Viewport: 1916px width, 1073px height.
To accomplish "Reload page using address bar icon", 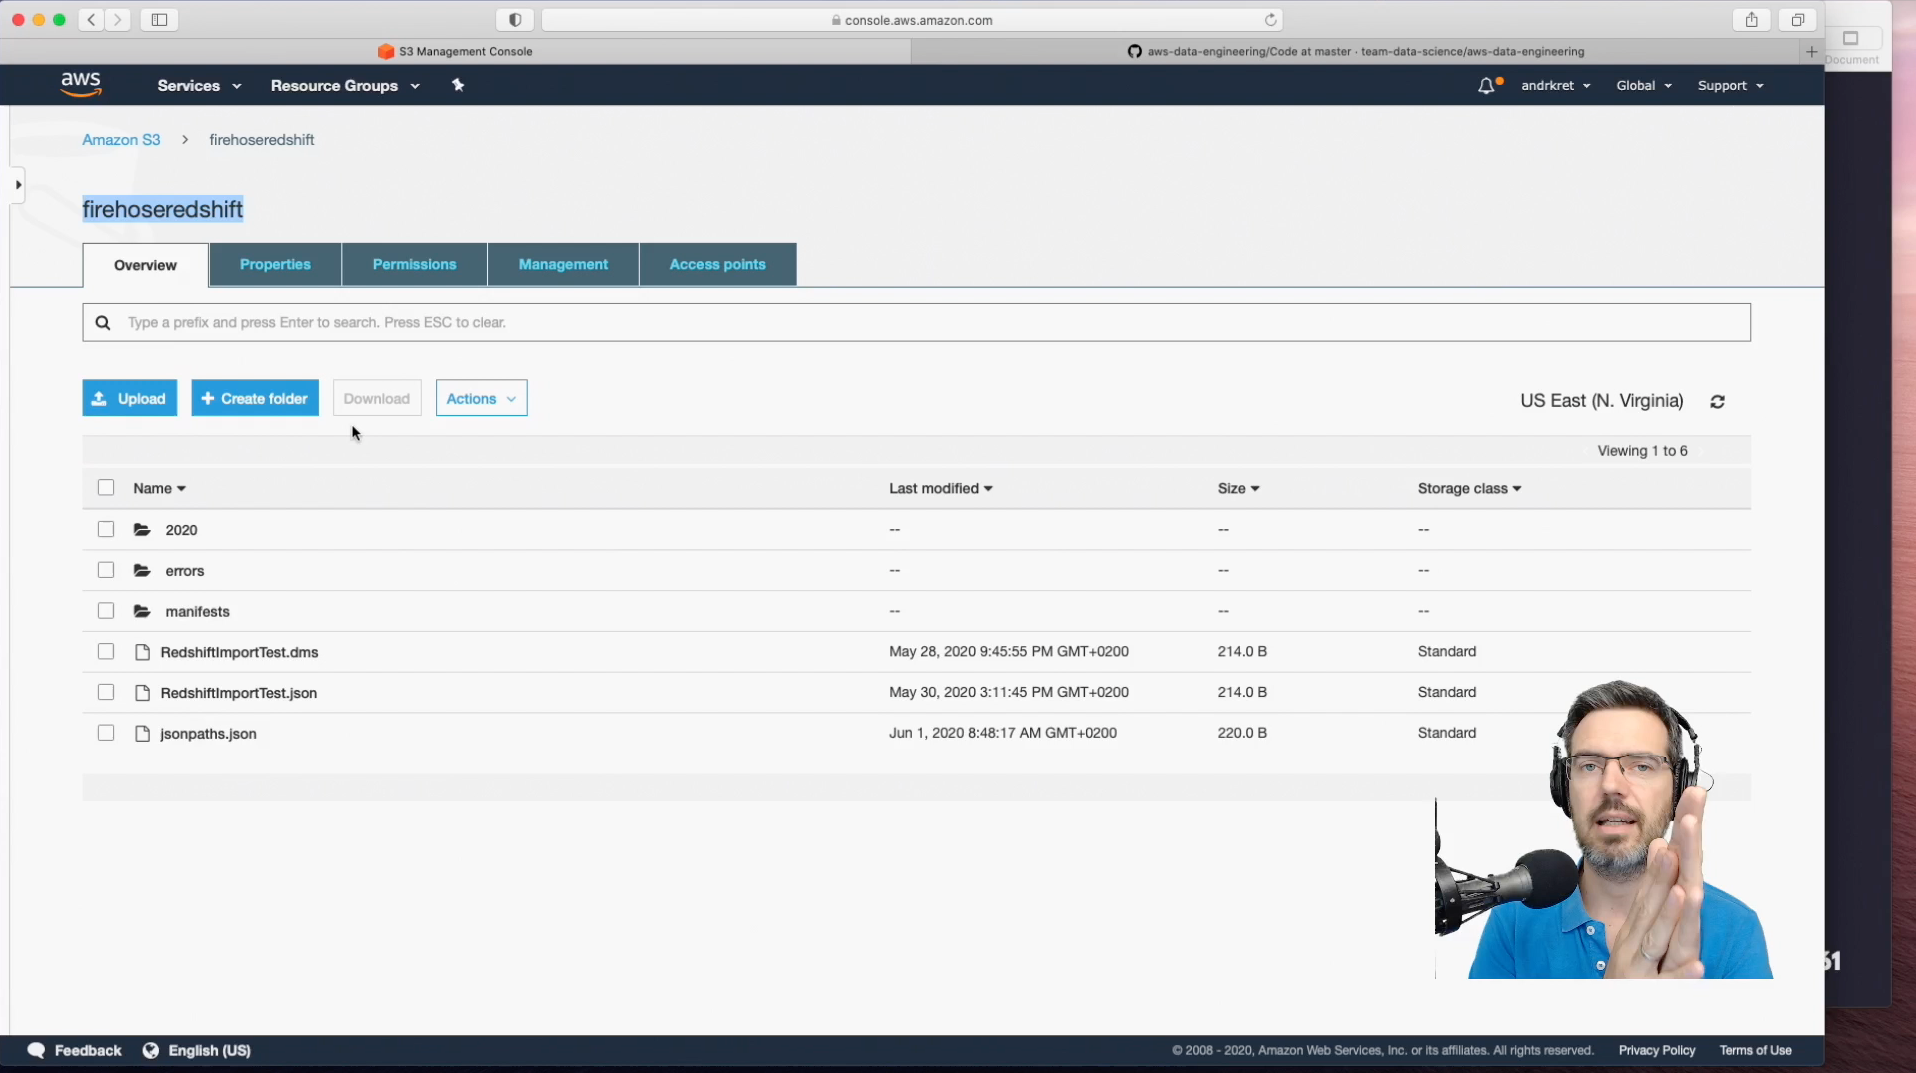I will pos(1270,20).
